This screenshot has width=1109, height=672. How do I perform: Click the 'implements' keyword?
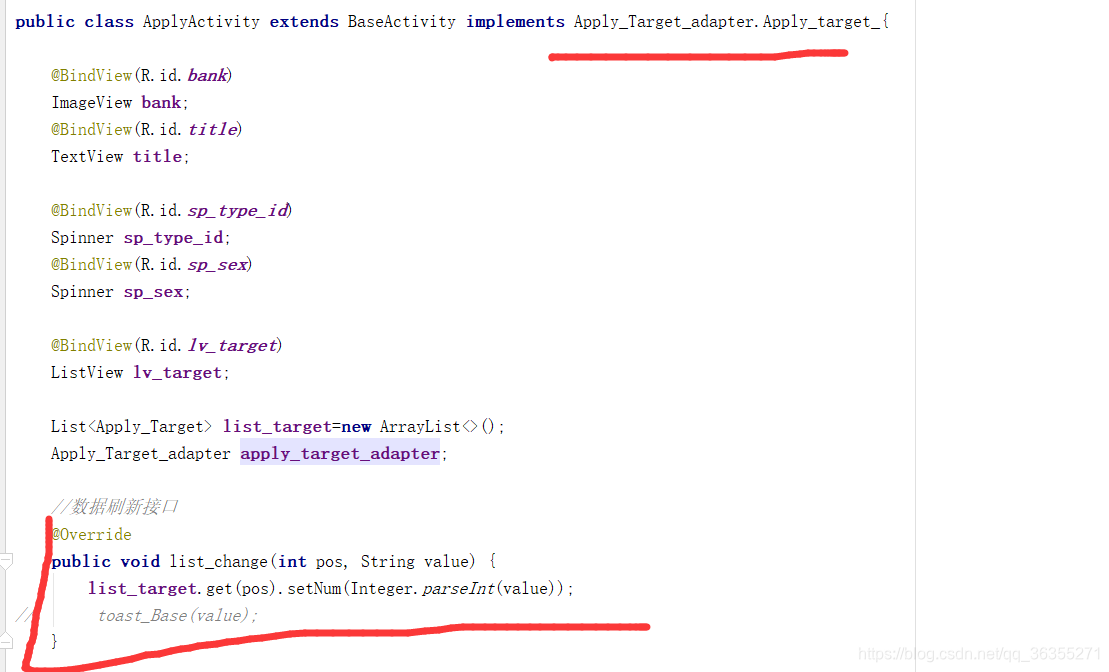coord(515,22)
